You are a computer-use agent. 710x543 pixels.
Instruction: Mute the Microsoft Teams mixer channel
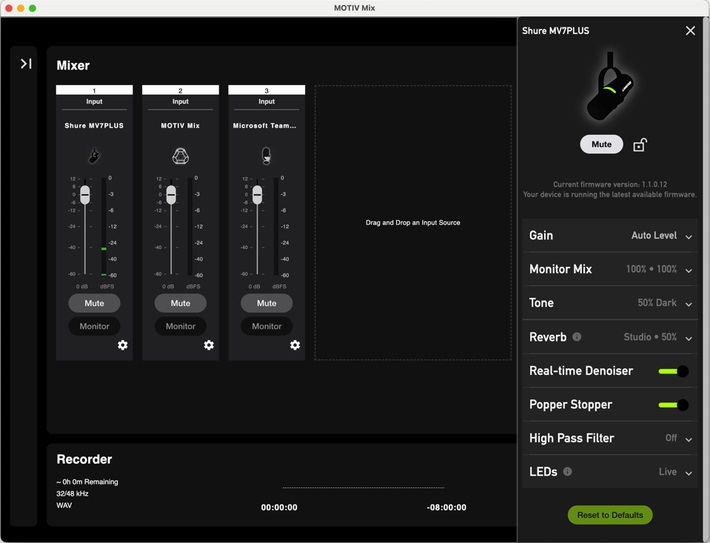coord(266,303)
